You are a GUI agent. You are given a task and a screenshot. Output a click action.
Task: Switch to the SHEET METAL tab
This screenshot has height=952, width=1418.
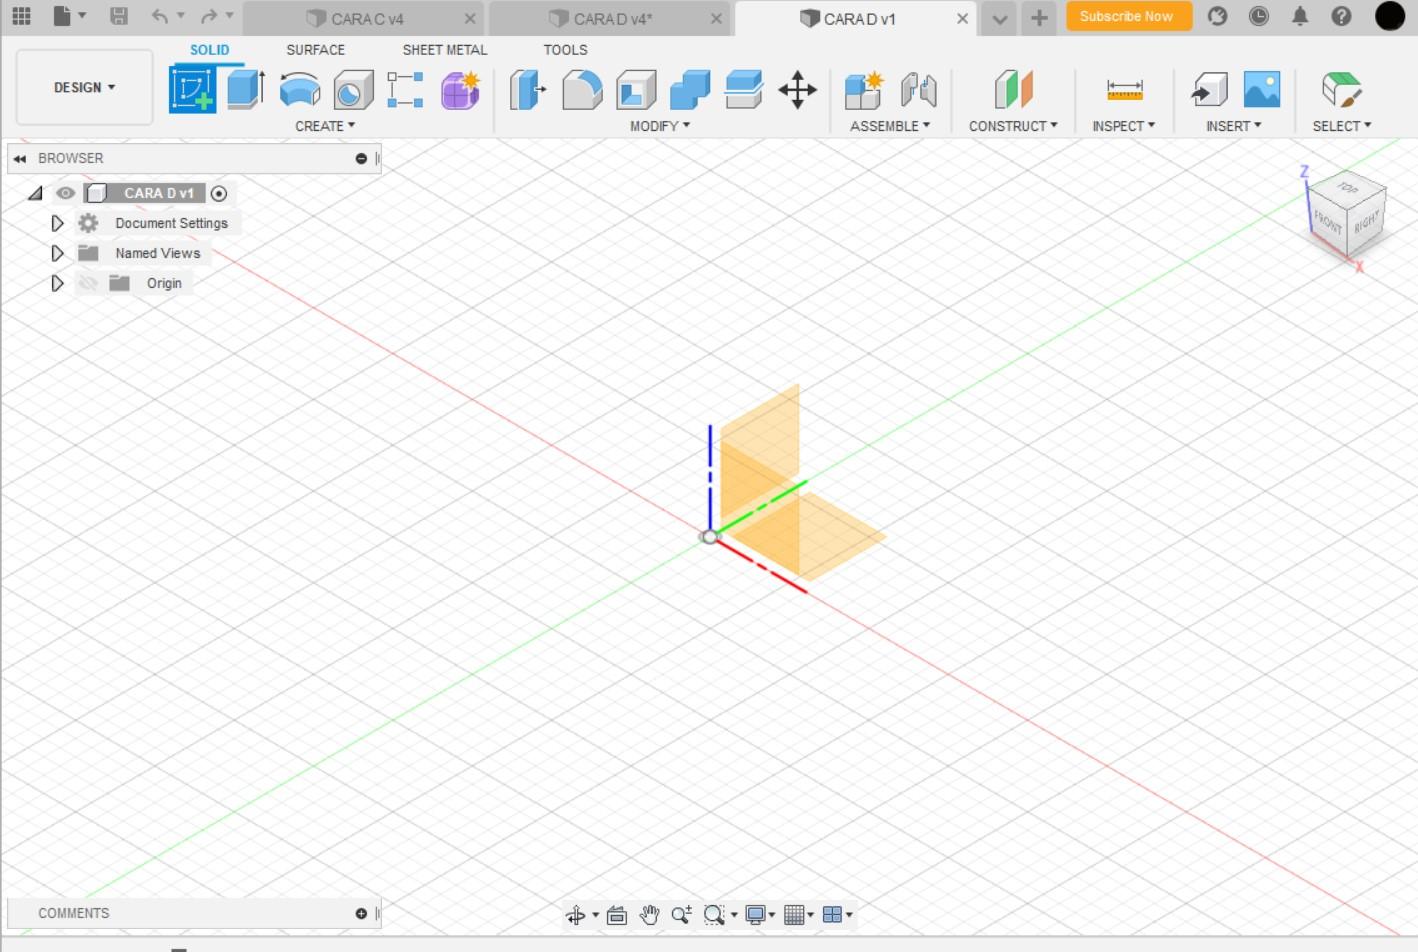point(445,49)
